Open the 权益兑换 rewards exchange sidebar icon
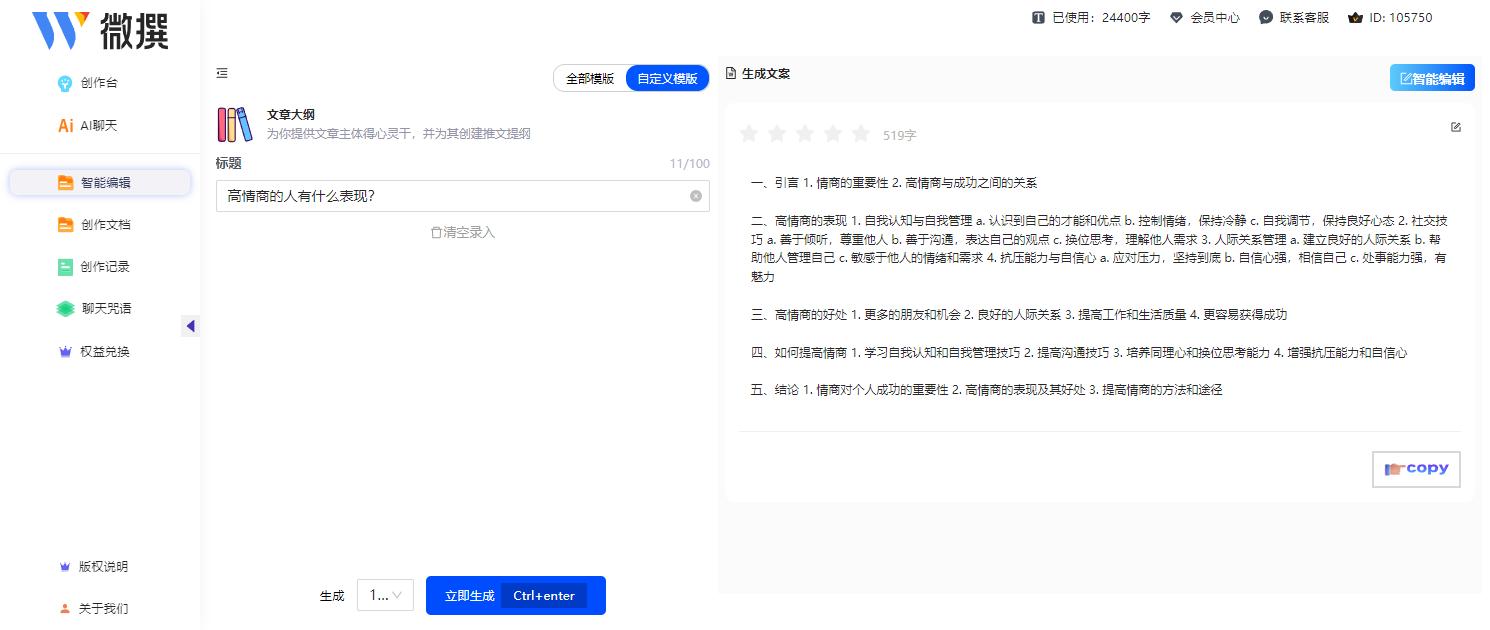Screen dimensions: 1490x630 pyautogui.click(x=65, y=351)
